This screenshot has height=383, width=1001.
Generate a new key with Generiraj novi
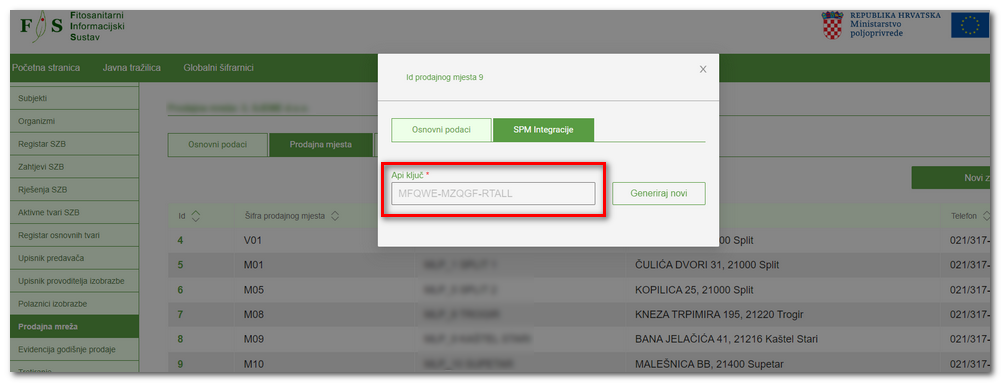(659, 193)
